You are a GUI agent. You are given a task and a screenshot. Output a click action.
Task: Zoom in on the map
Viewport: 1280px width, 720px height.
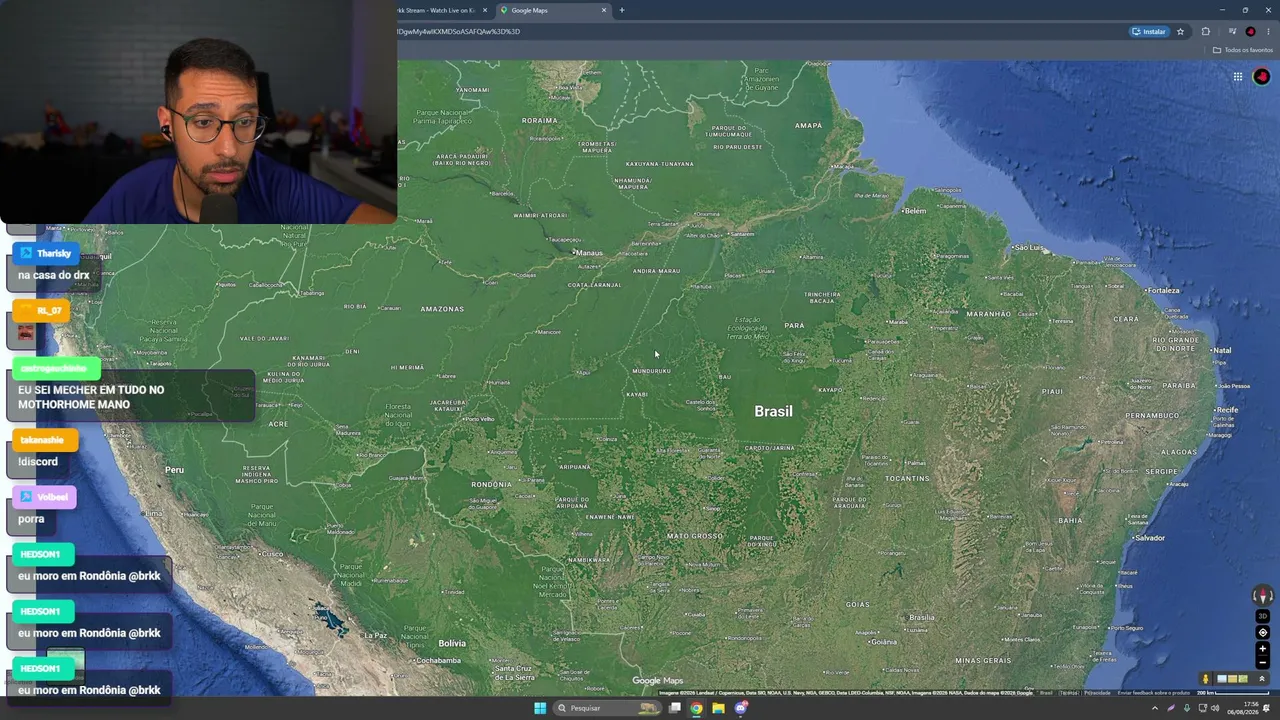(x=1262, y=649)
